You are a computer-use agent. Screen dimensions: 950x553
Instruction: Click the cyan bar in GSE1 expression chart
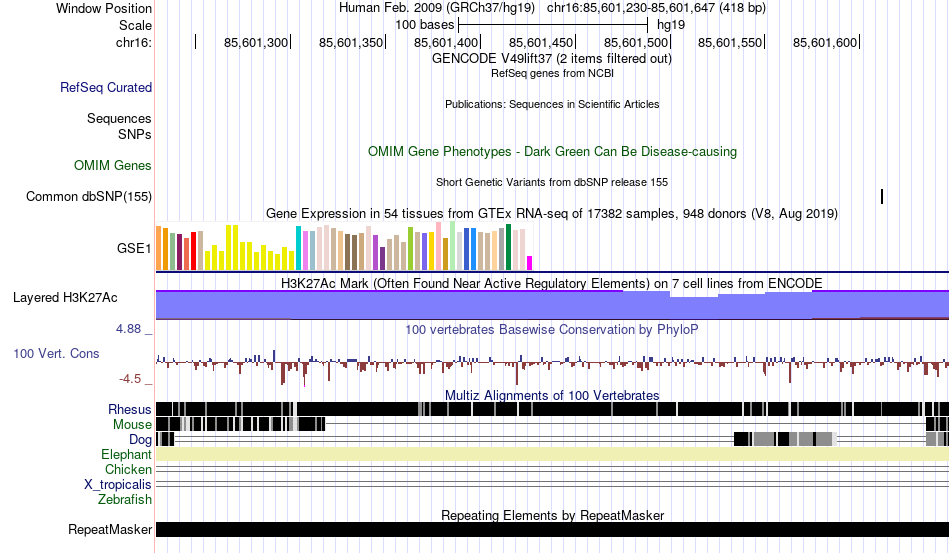click(298, 248)
